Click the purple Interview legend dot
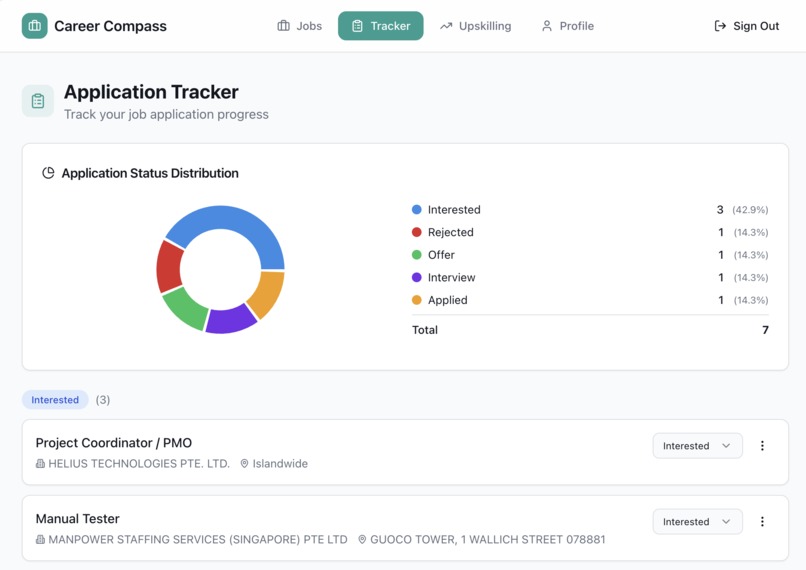 click(417, 277)
